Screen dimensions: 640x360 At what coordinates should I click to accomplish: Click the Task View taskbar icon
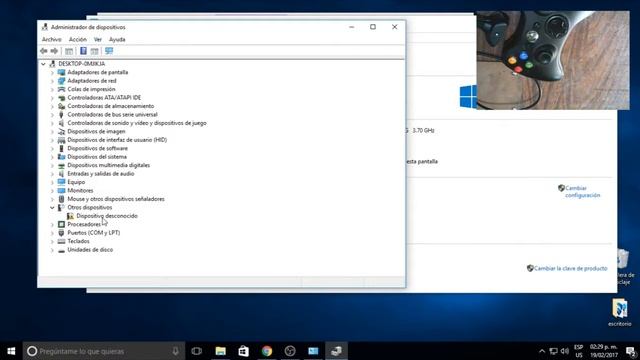click(197, 351)
